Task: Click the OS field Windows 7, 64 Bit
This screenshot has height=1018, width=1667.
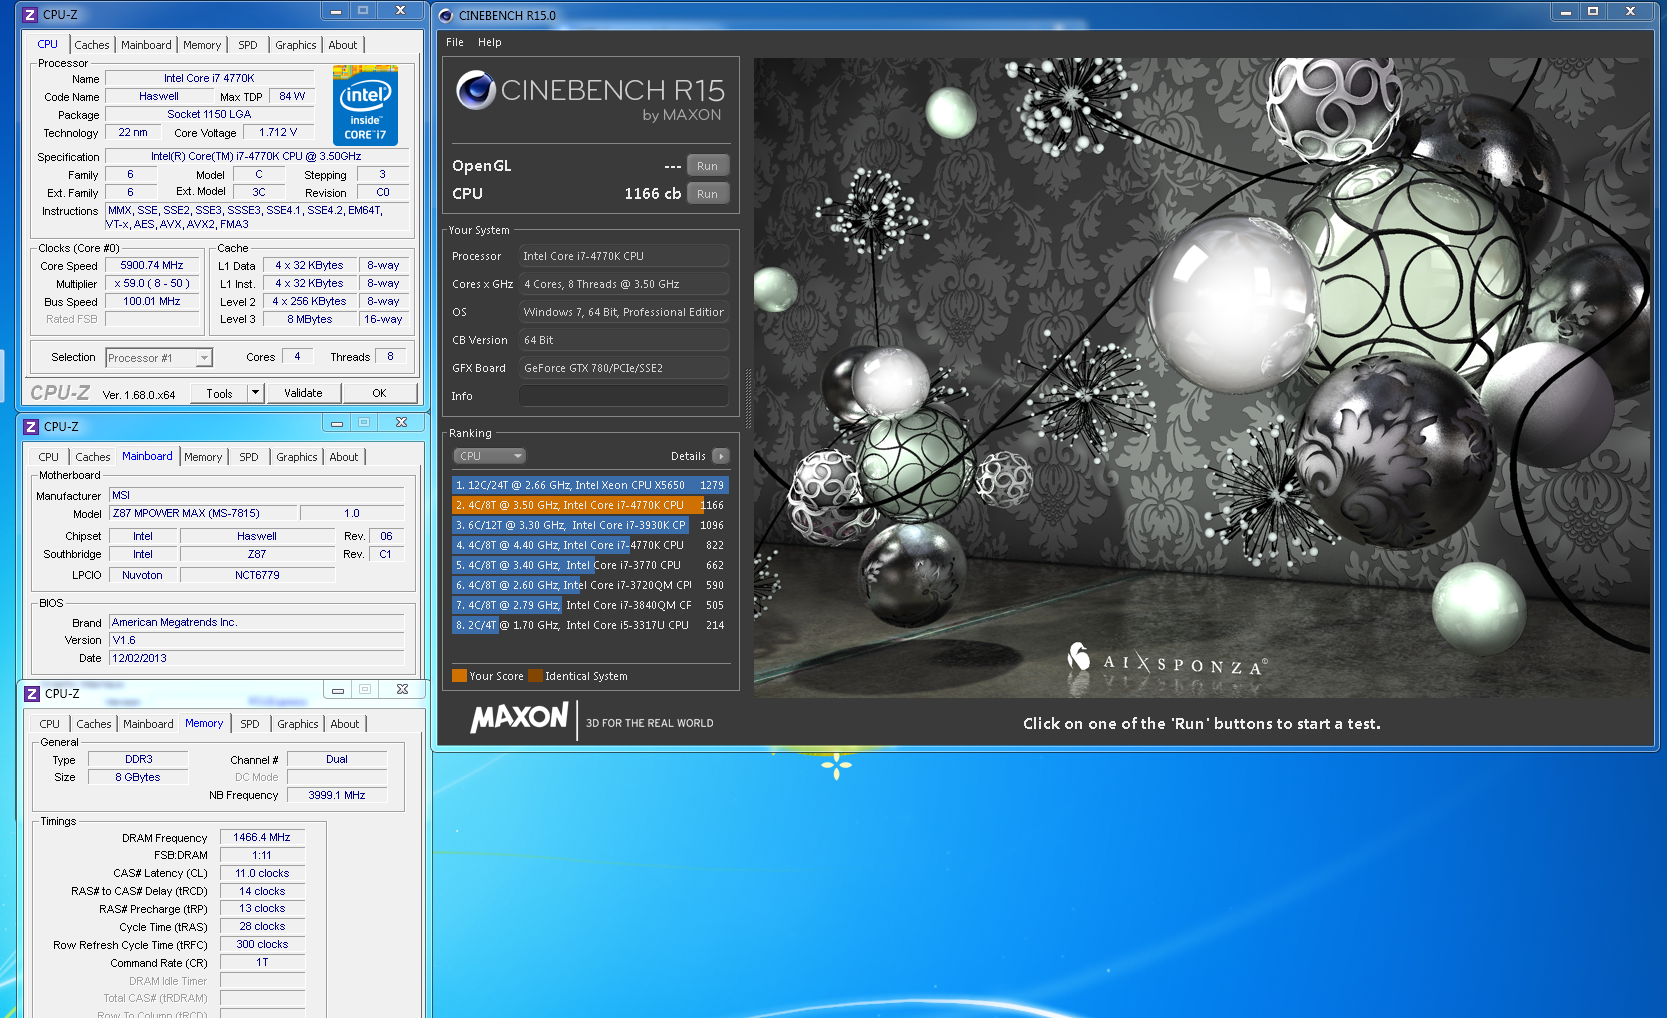Action: click(x=624, y=312)
